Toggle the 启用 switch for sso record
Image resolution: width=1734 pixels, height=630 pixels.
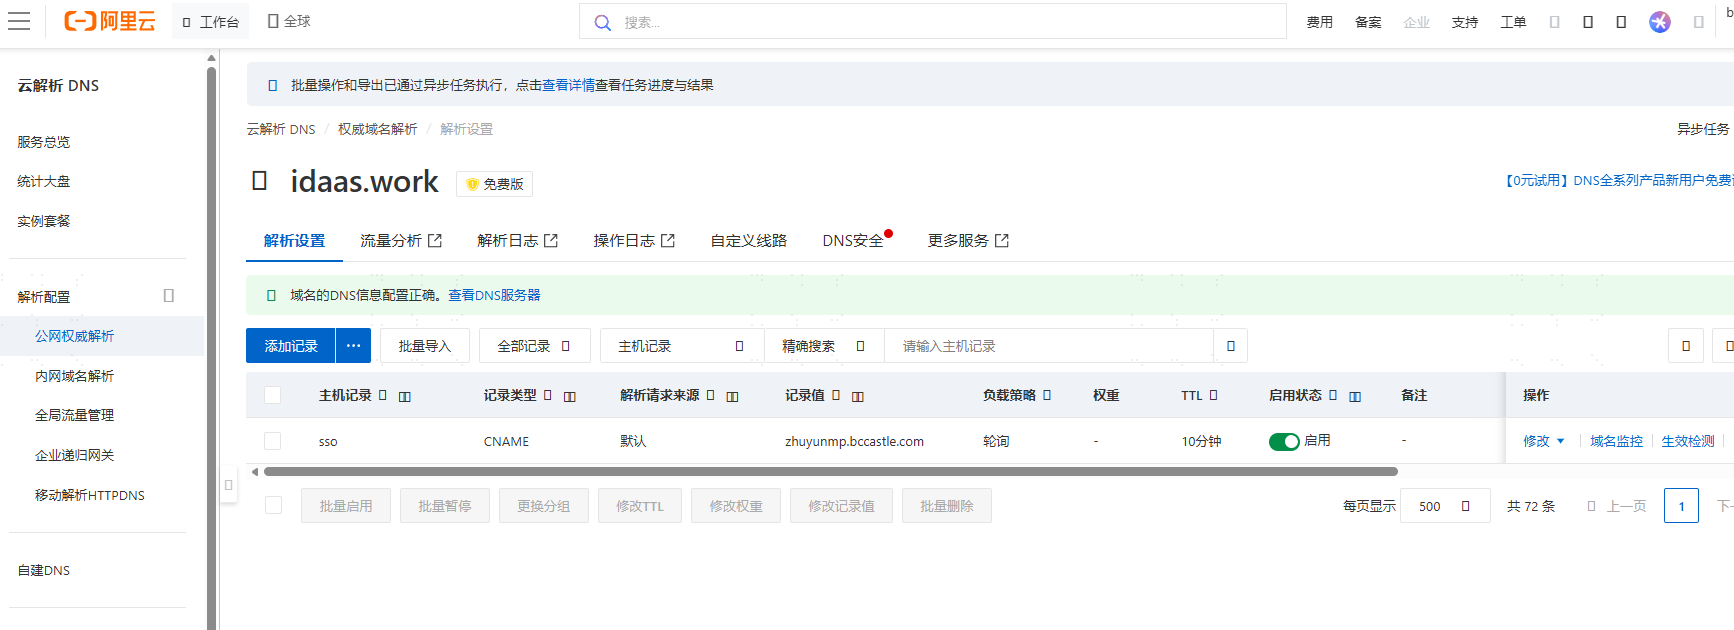(x=1284, y=442)
